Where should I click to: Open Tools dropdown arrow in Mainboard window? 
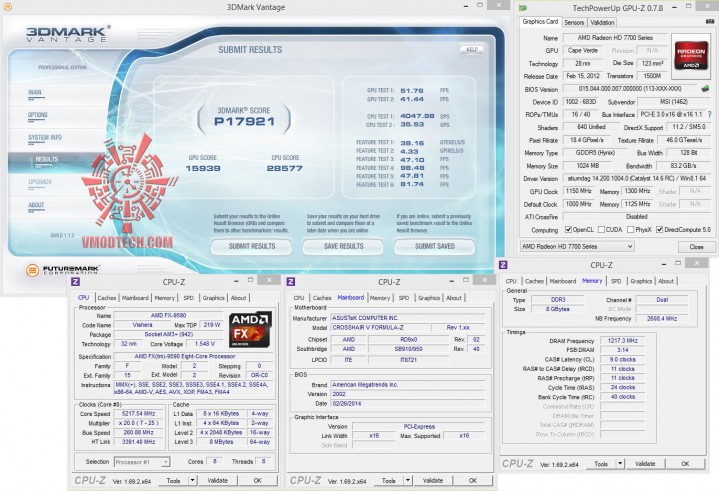tap(408, 480)
